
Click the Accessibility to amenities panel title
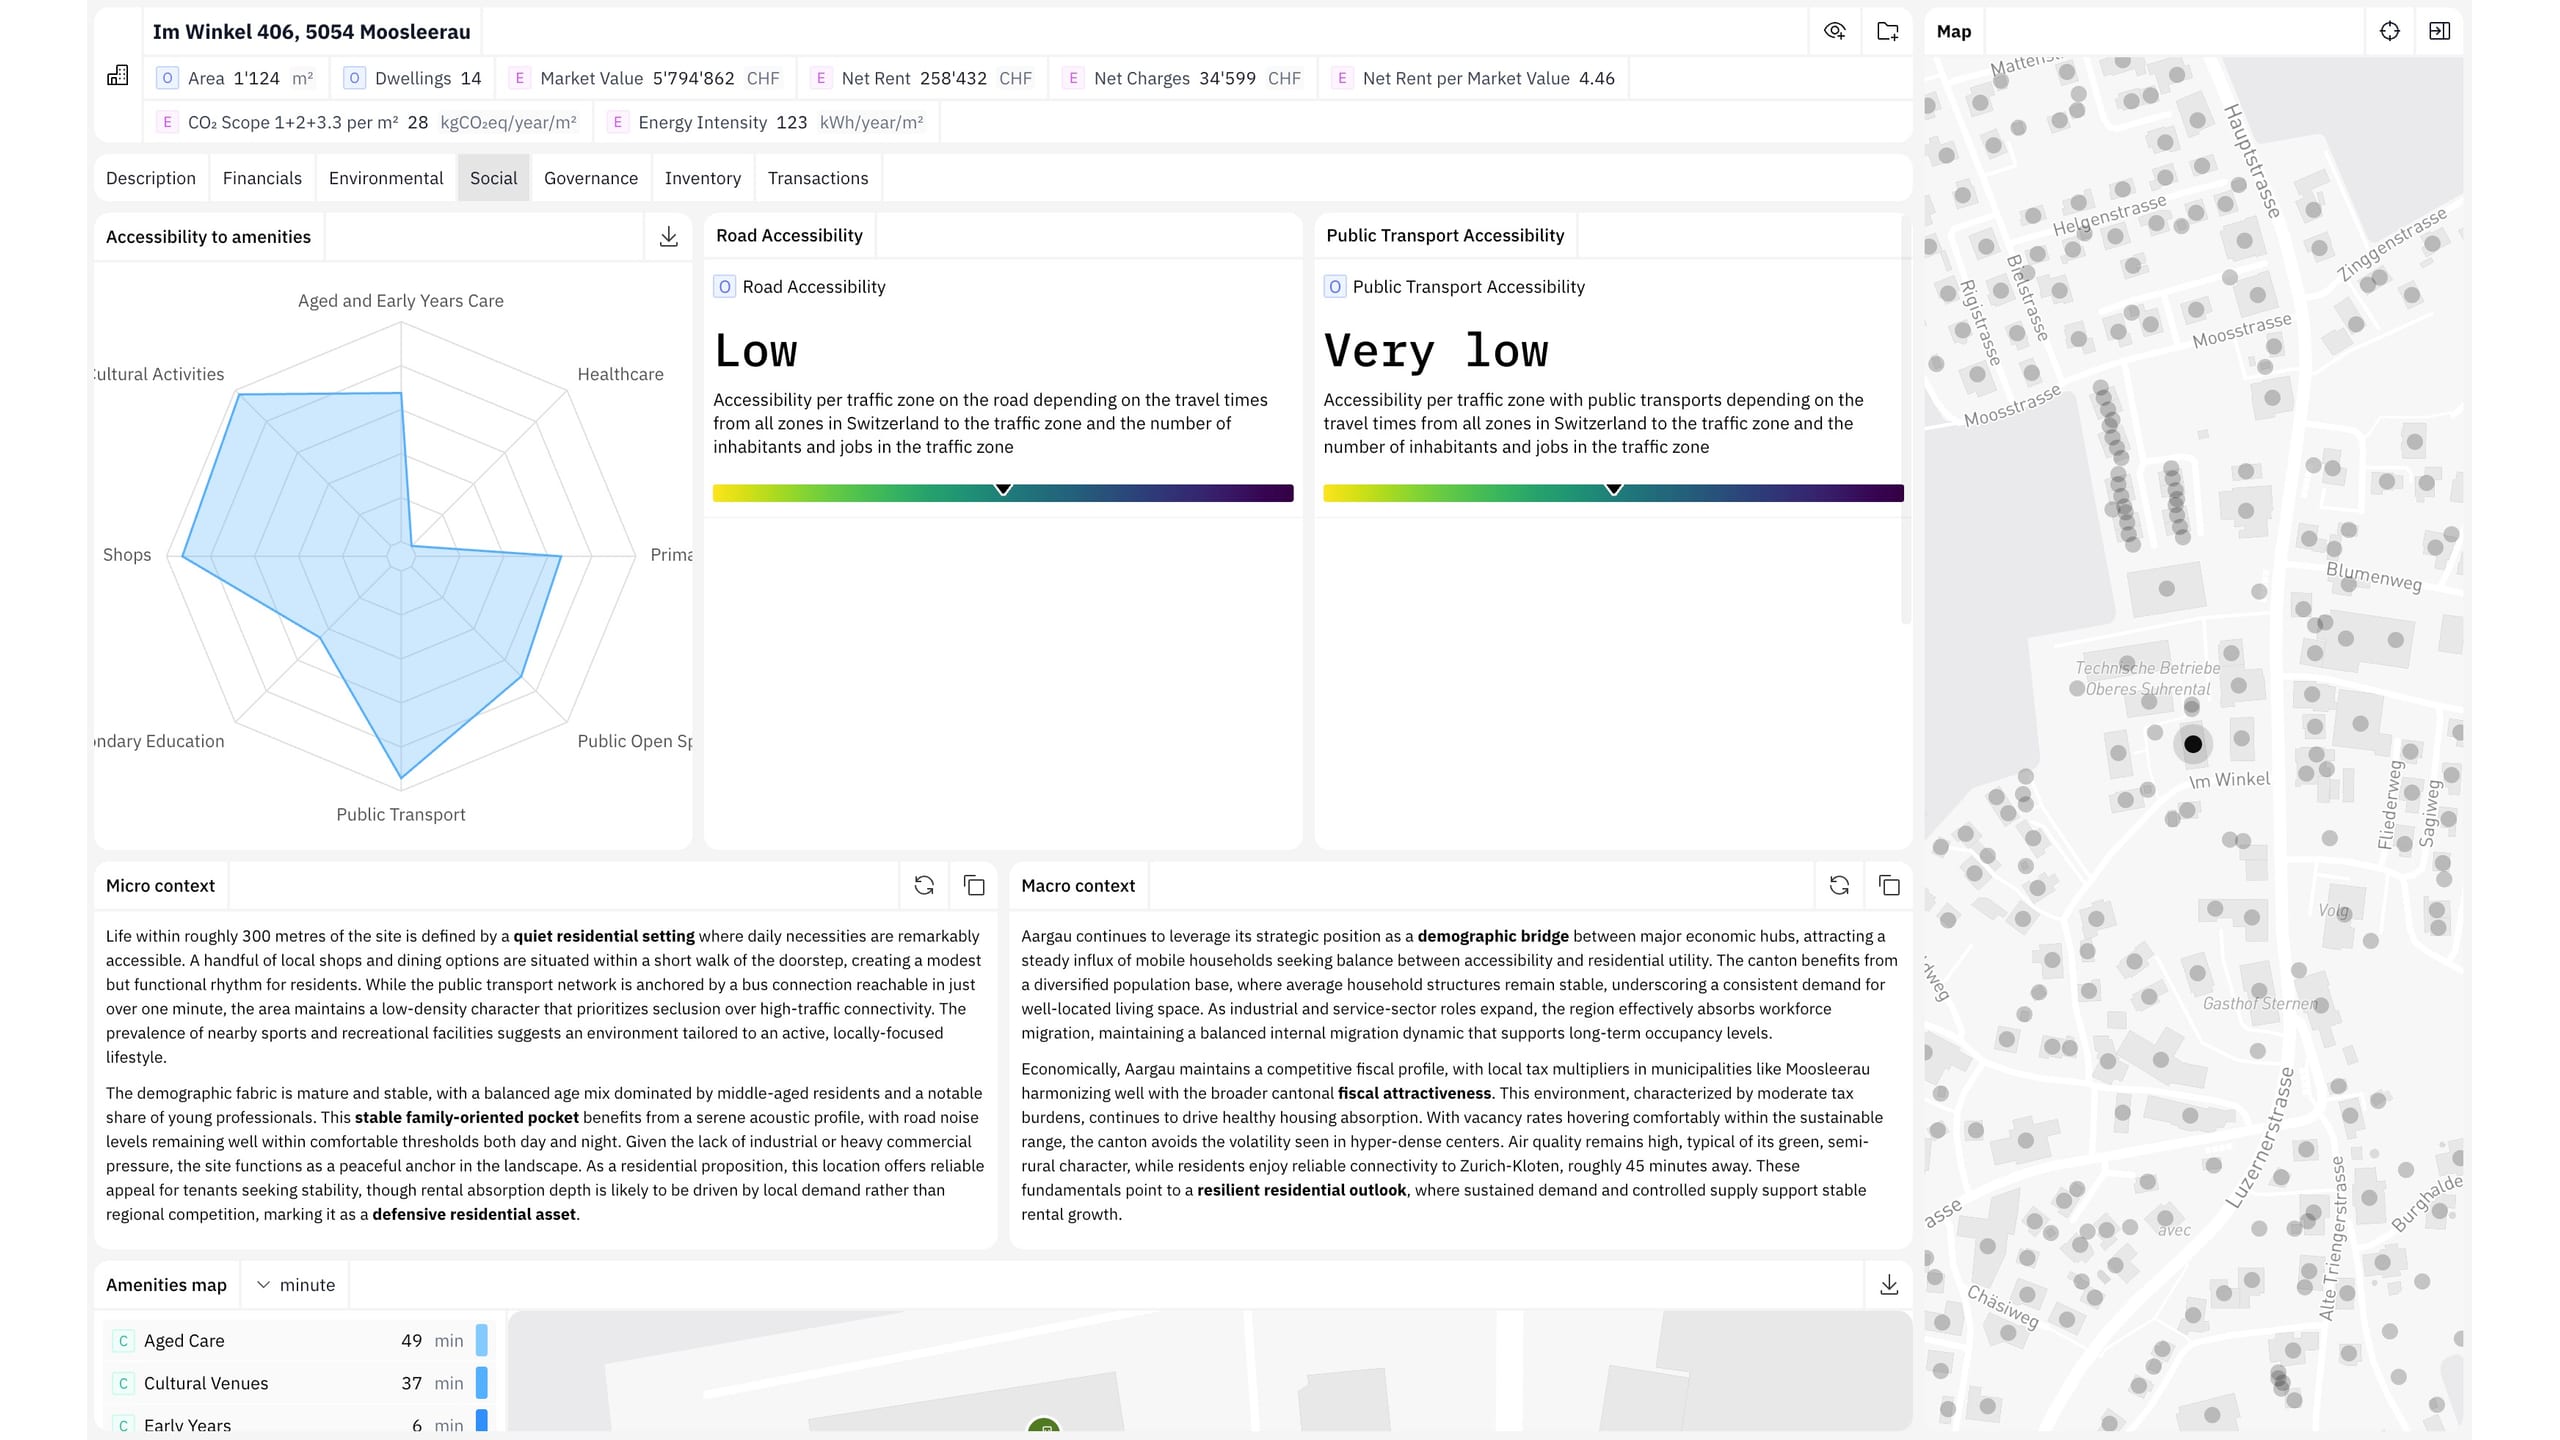[x=208, y=237]
